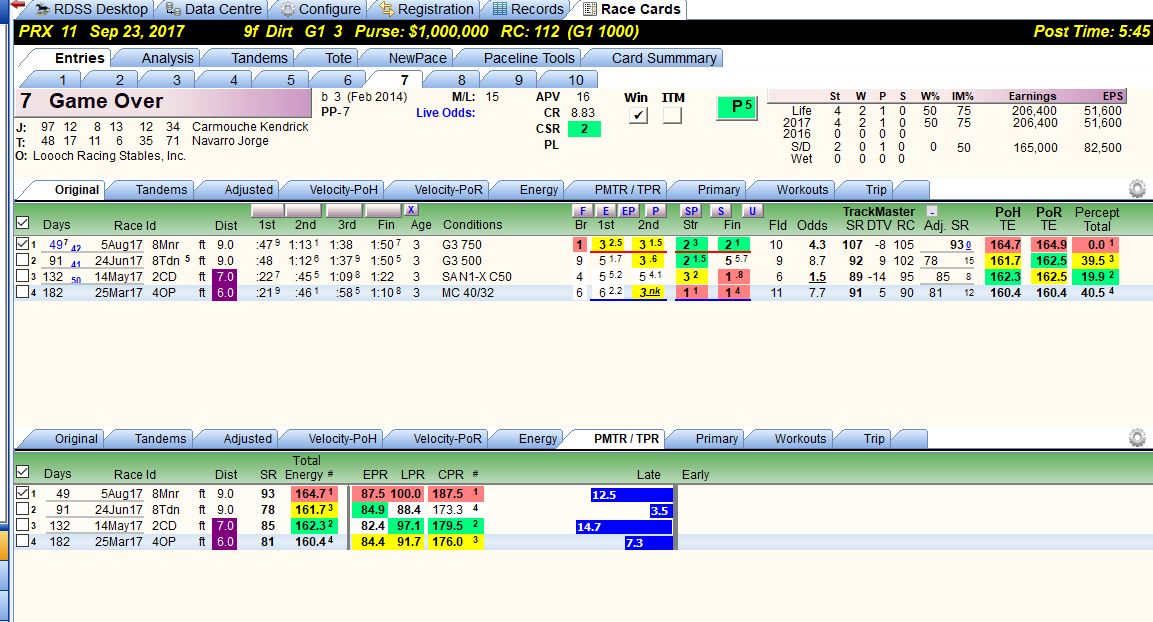Image resolution: width=1153 pixels, height=622 pixels.
Task: Click jockey name Carmouche Kendrick
Action: click(250, 126)
